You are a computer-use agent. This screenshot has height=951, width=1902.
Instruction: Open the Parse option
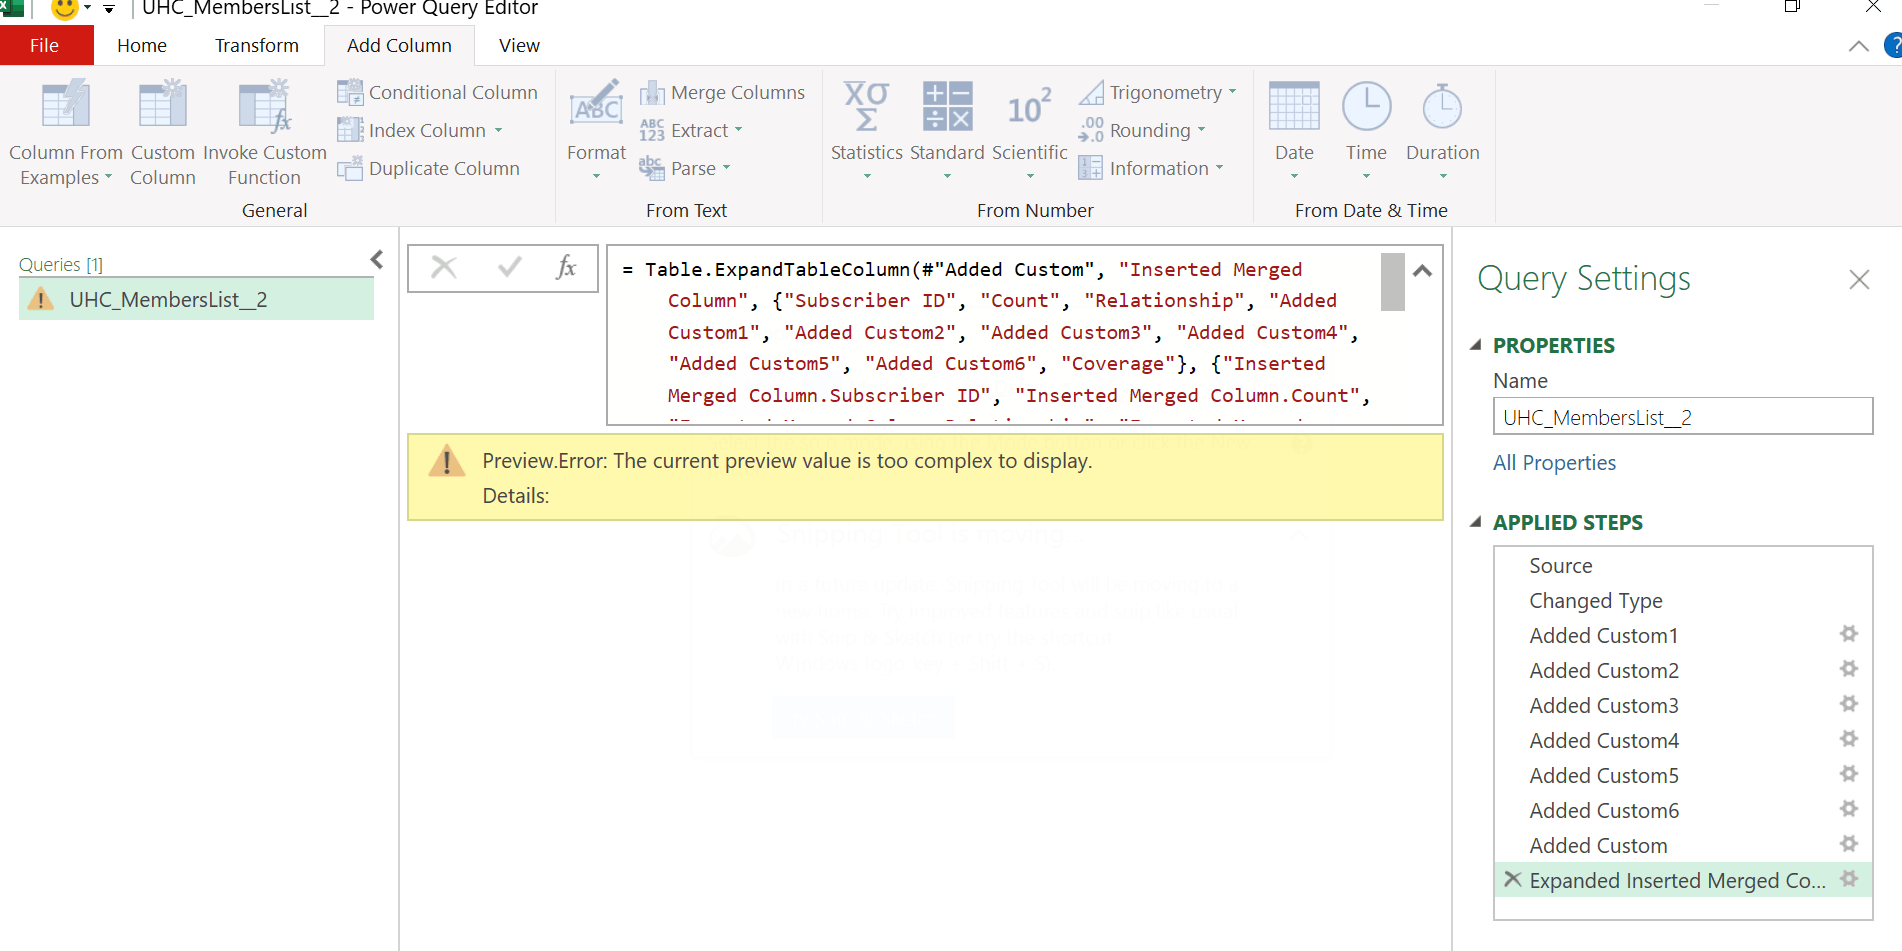pos(685,168)
